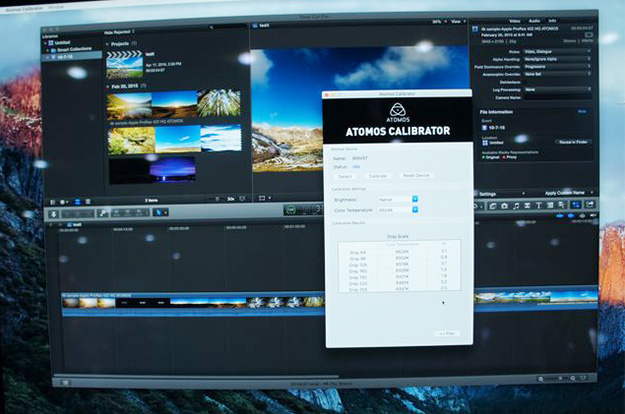
Task: Open the keyword editor key icon
Action: [103, 213]
